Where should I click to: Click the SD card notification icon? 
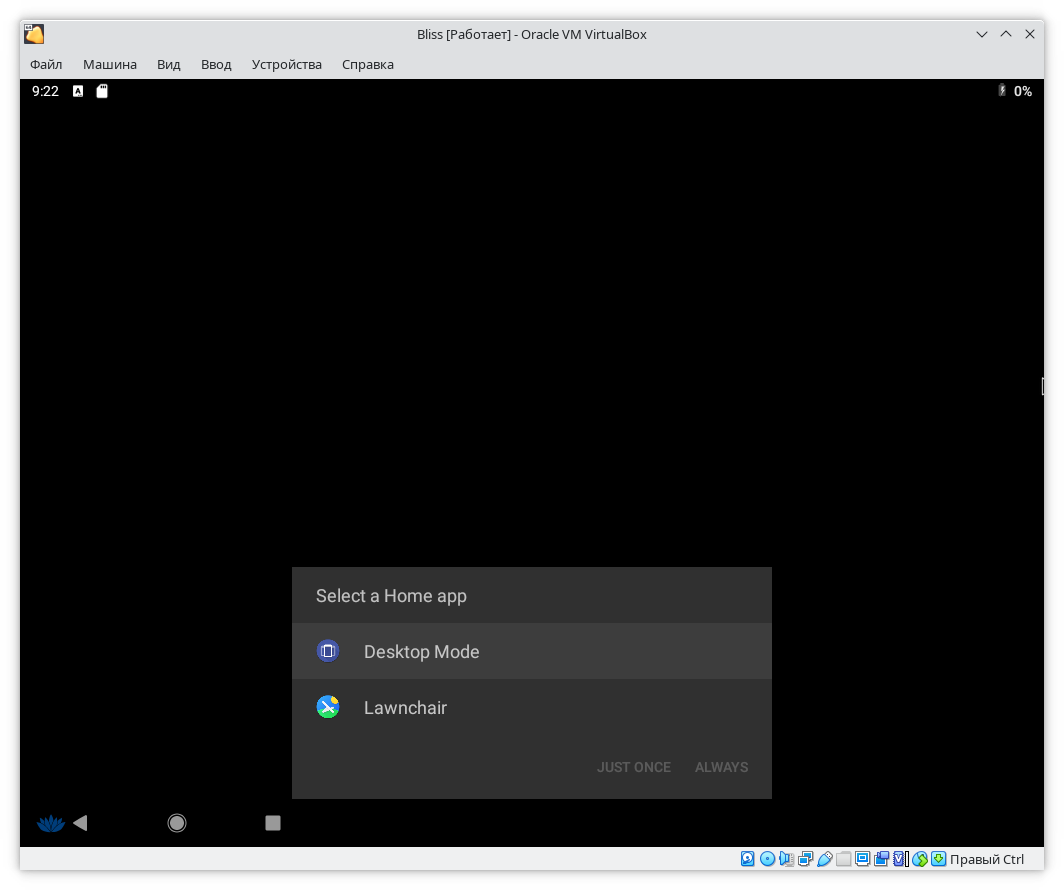[x=101, y=91]
